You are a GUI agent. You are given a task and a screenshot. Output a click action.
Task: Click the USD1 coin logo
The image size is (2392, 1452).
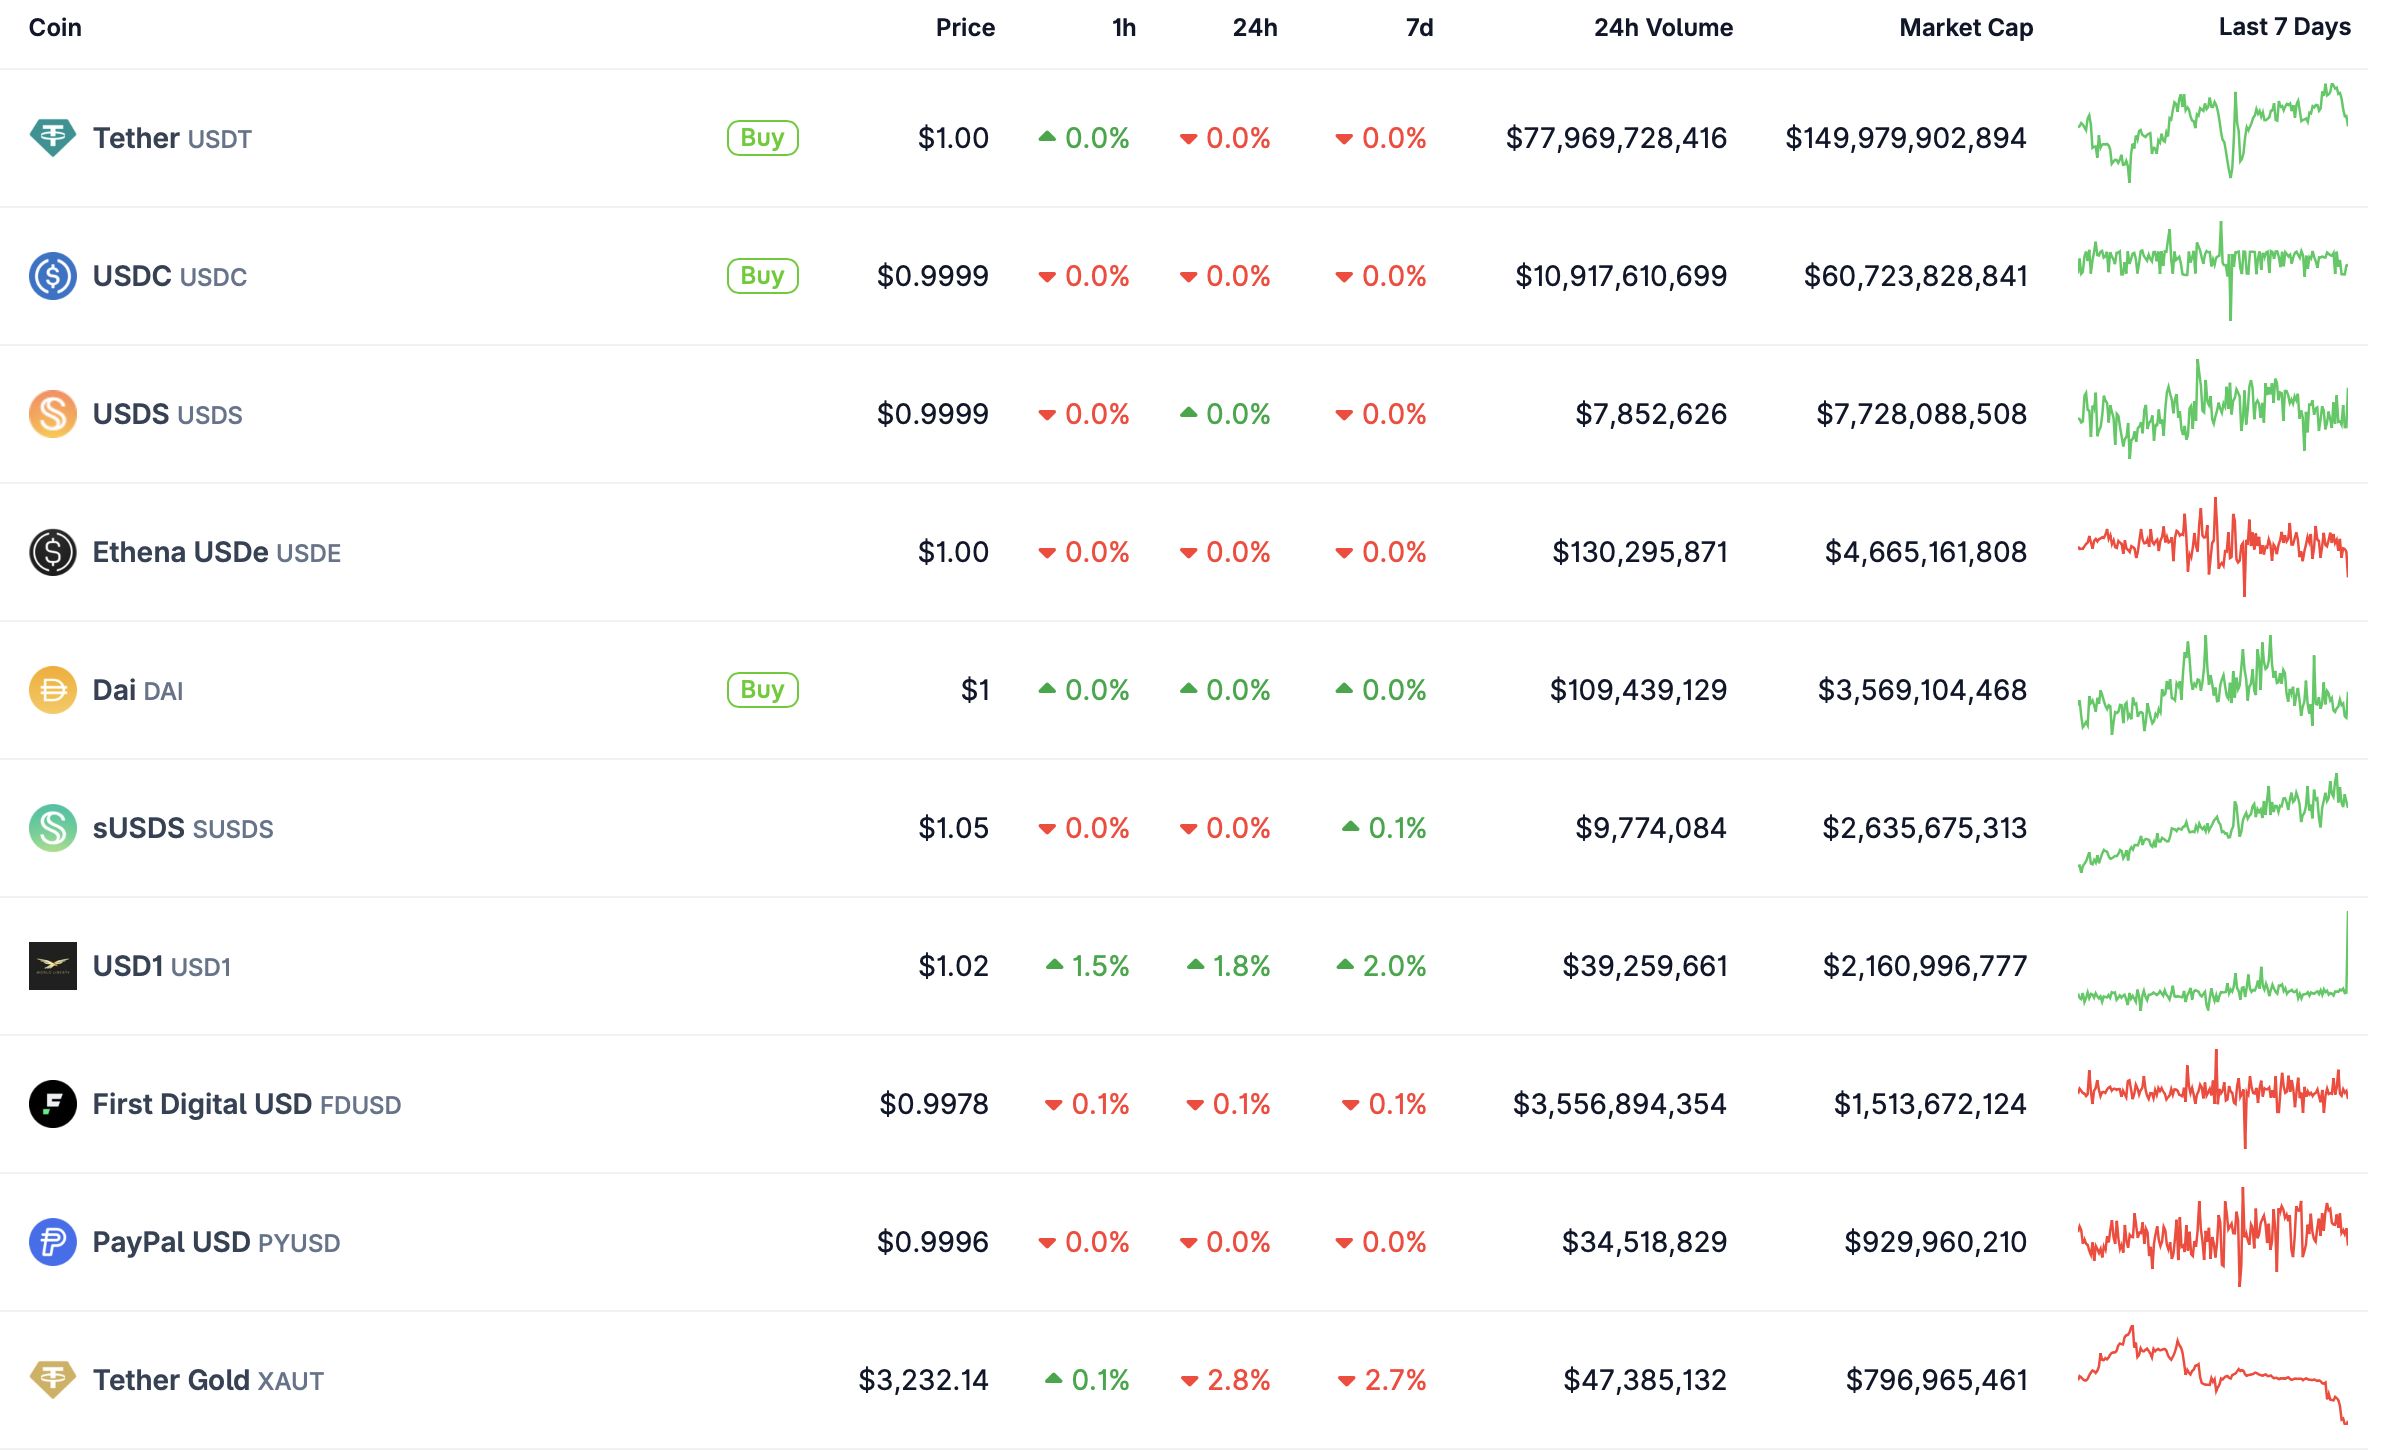[52, 966]
